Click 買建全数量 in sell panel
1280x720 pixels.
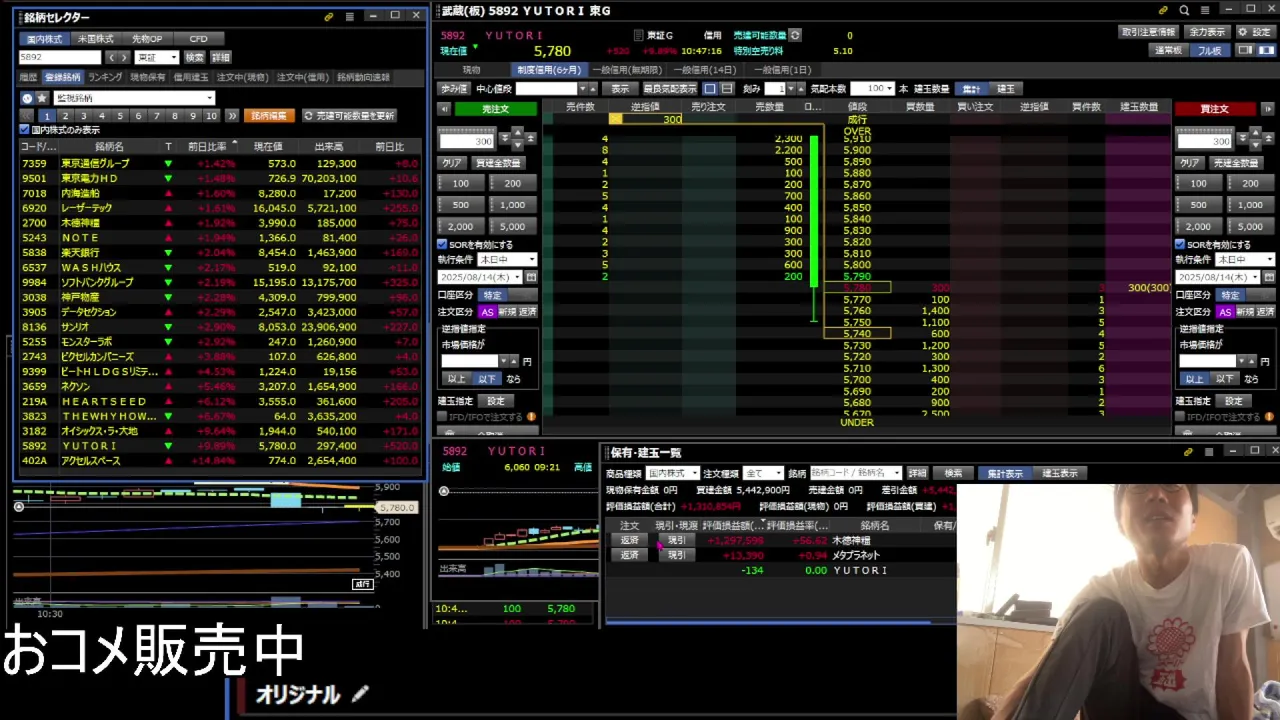point(497,163)
